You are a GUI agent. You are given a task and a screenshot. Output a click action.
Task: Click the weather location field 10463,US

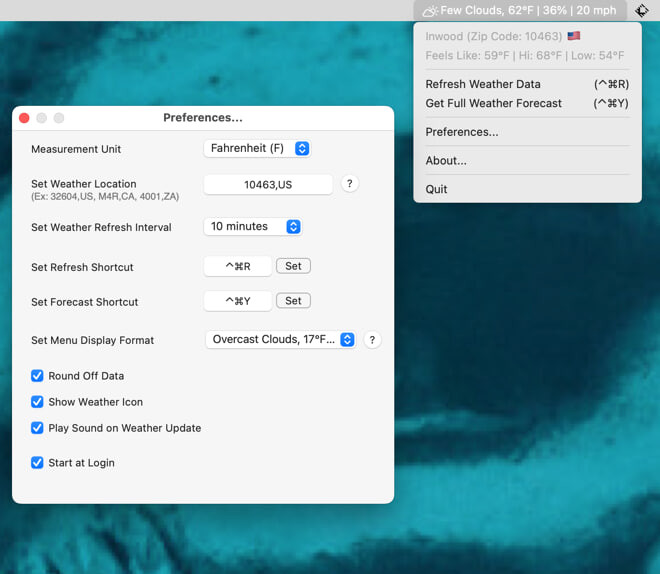tap(268, 185)
